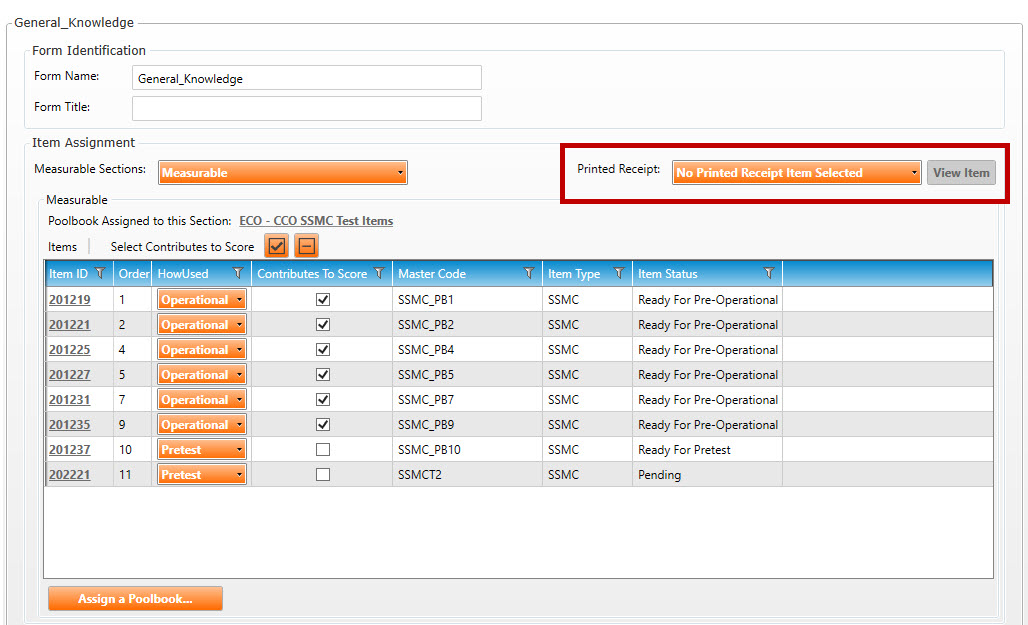This screenshot has width=1028, height=625.
Task: Open the Master Code column filter icon
Action: [528, 273]
